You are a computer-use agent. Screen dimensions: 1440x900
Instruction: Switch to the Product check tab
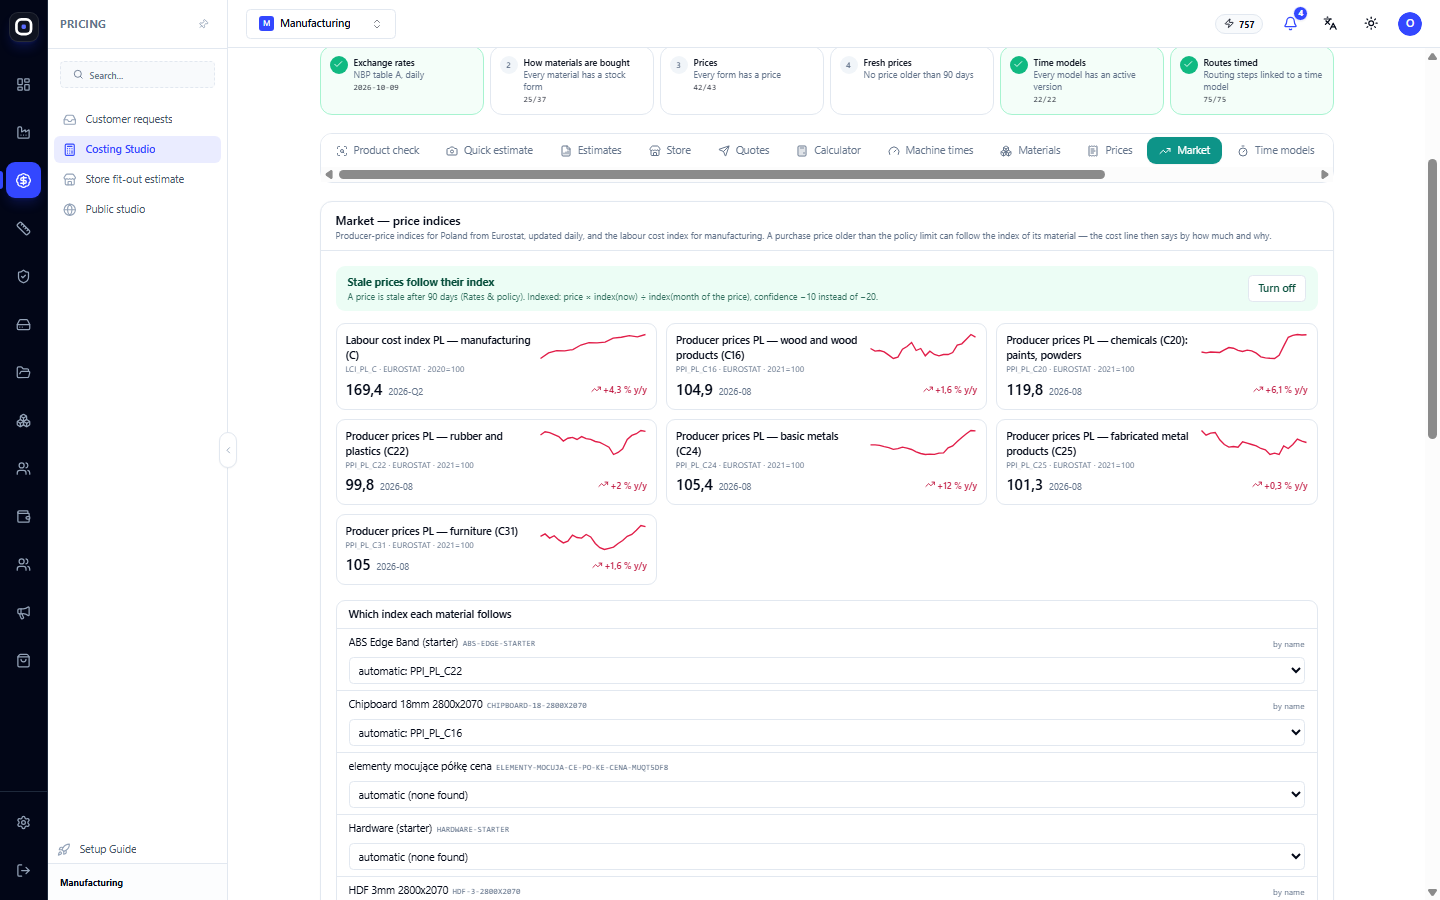coord(378,151)
